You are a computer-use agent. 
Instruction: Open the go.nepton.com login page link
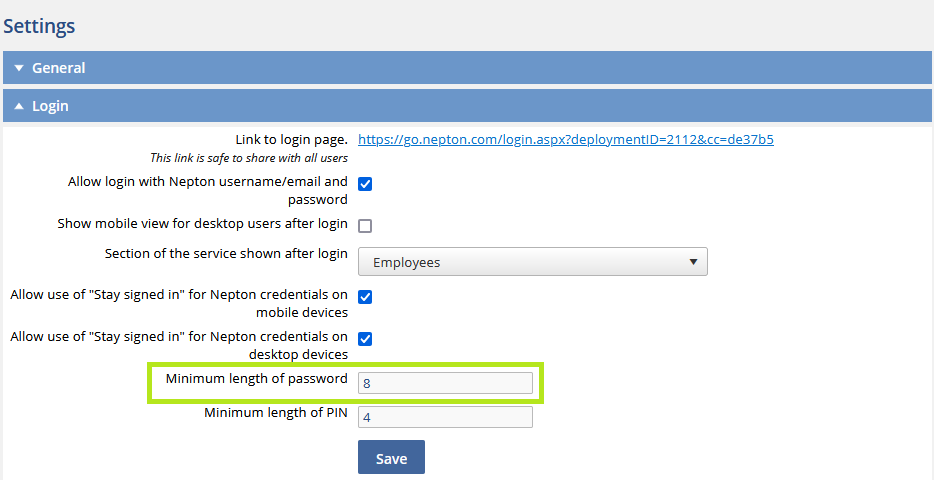point(566,140)
